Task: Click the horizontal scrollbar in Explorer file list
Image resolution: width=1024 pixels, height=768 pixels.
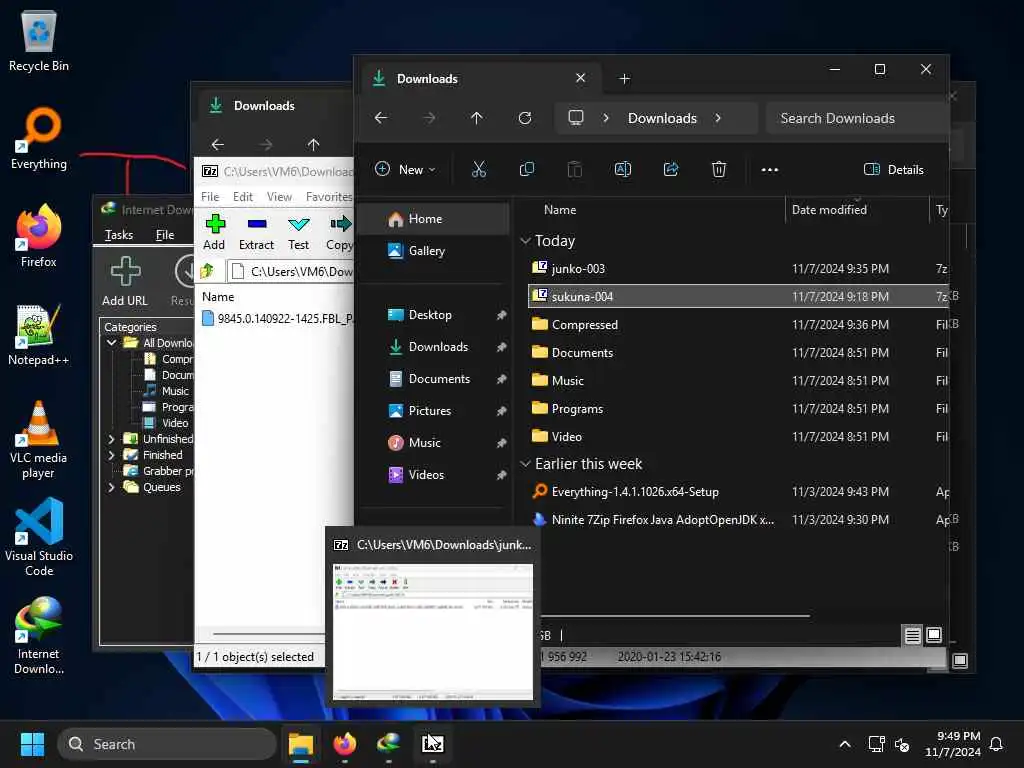Action: [x=675, y=615]
